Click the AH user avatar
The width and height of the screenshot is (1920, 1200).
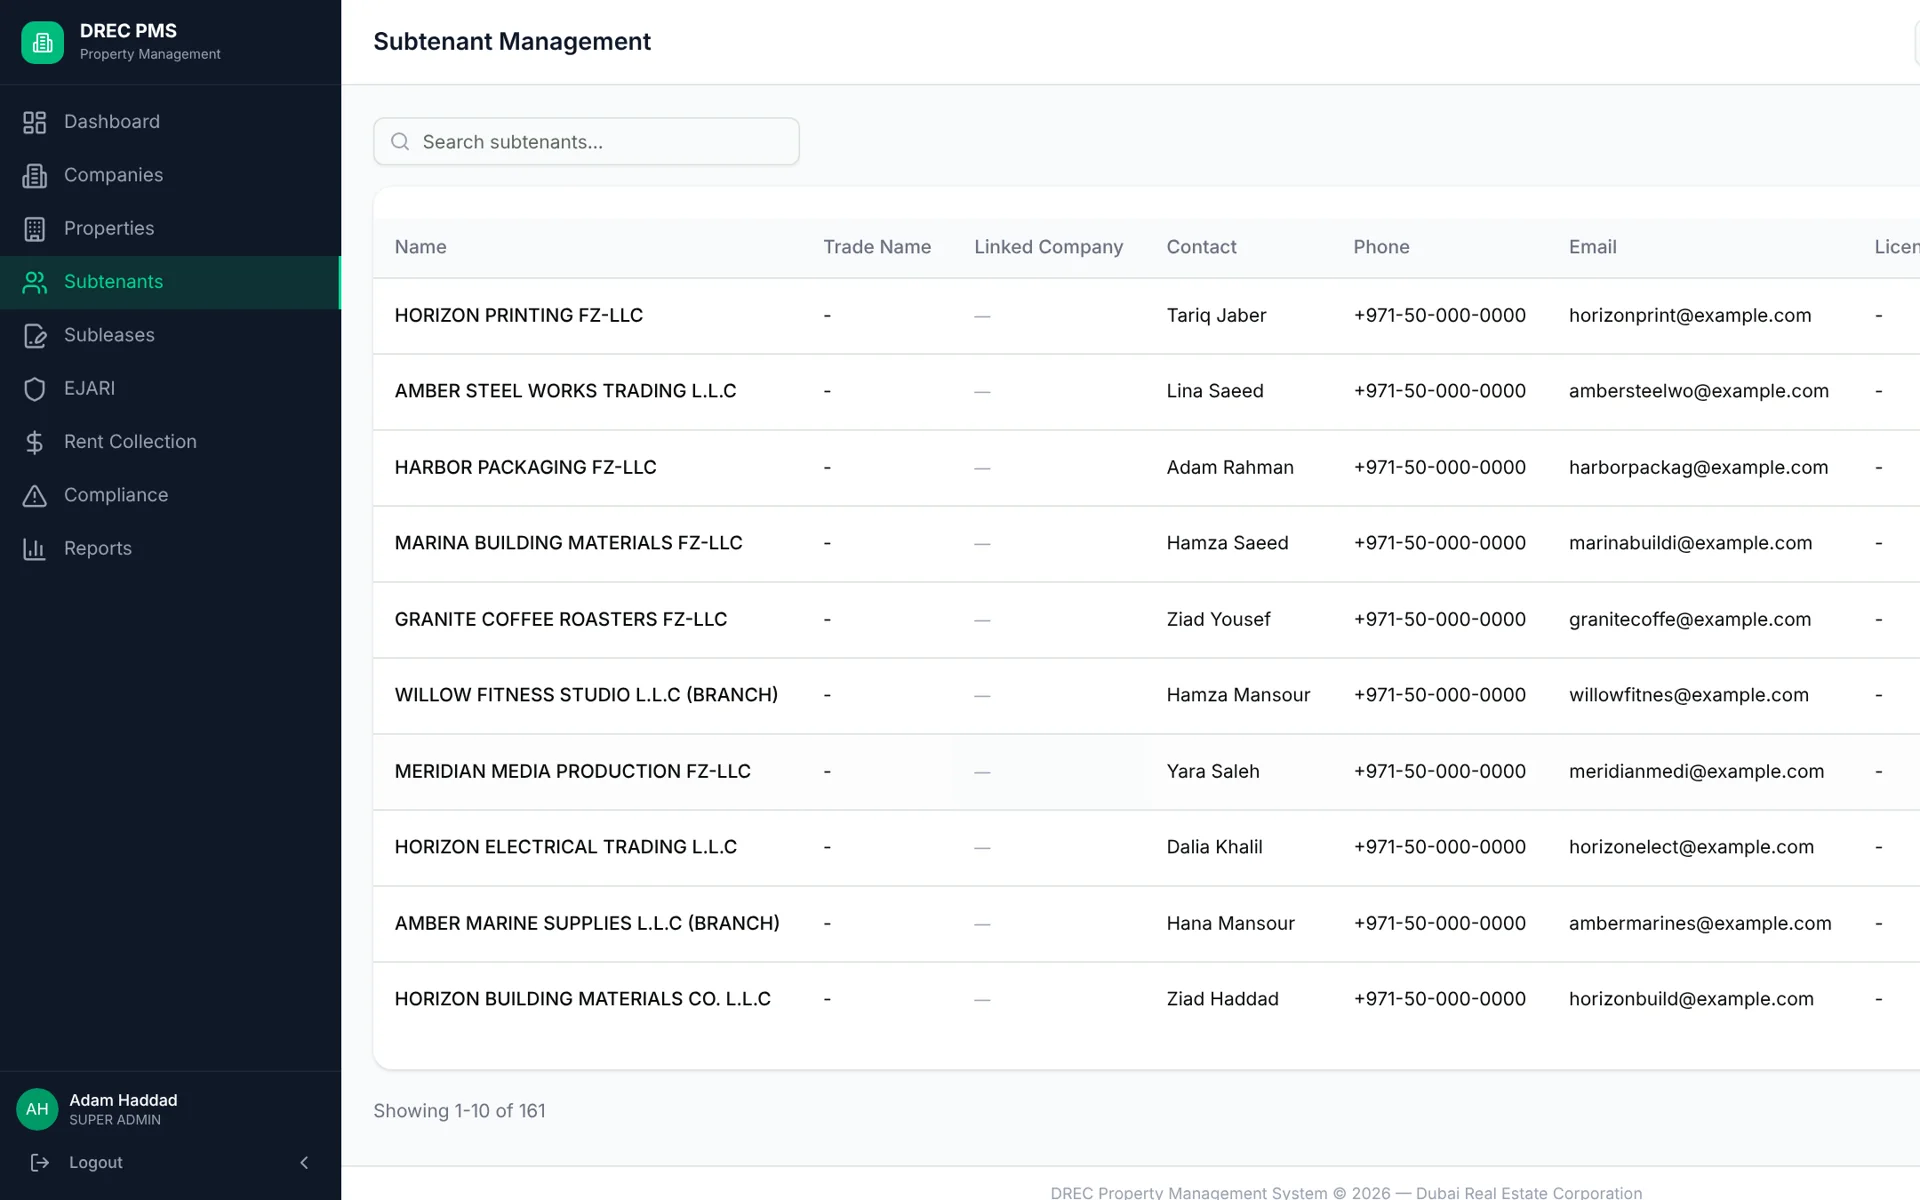[37, 1109]
